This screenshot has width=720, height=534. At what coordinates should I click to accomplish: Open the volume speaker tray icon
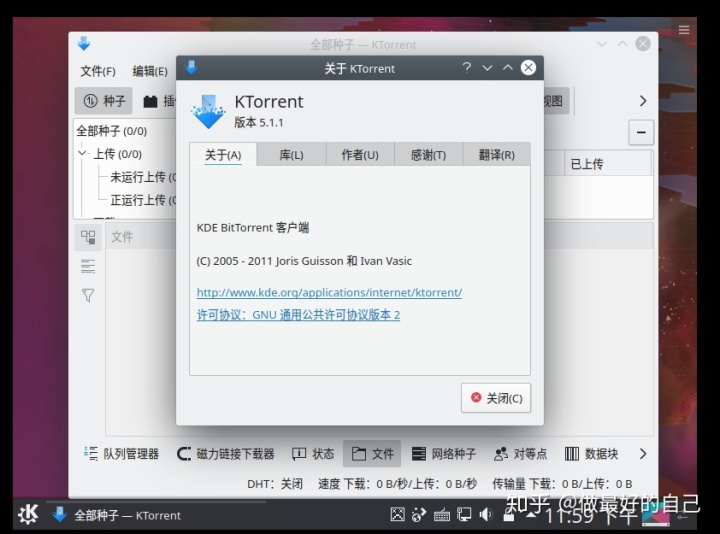tap(485, 515)
